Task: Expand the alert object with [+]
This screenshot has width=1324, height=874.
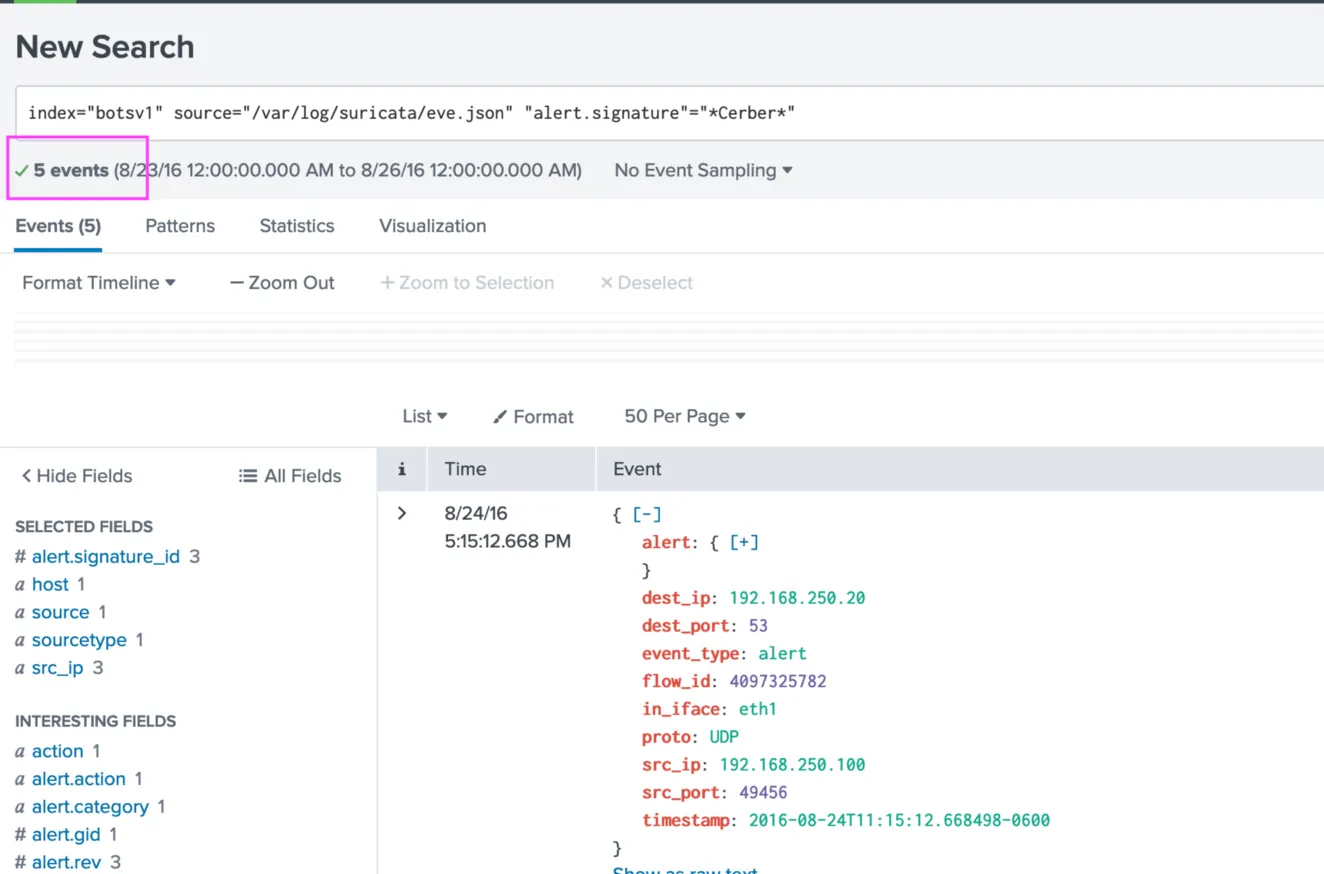Action: (x=744, y=542)
